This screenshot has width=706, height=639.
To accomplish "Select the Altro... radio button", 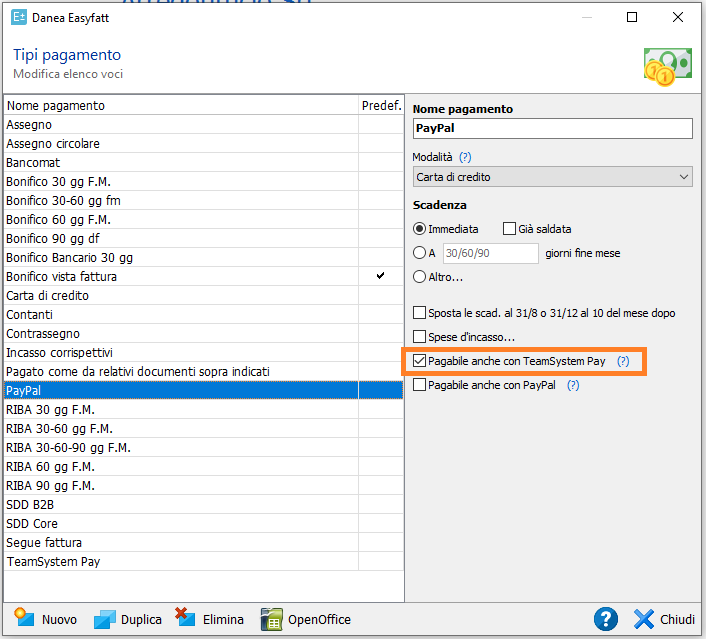I will tap(419, 276).
